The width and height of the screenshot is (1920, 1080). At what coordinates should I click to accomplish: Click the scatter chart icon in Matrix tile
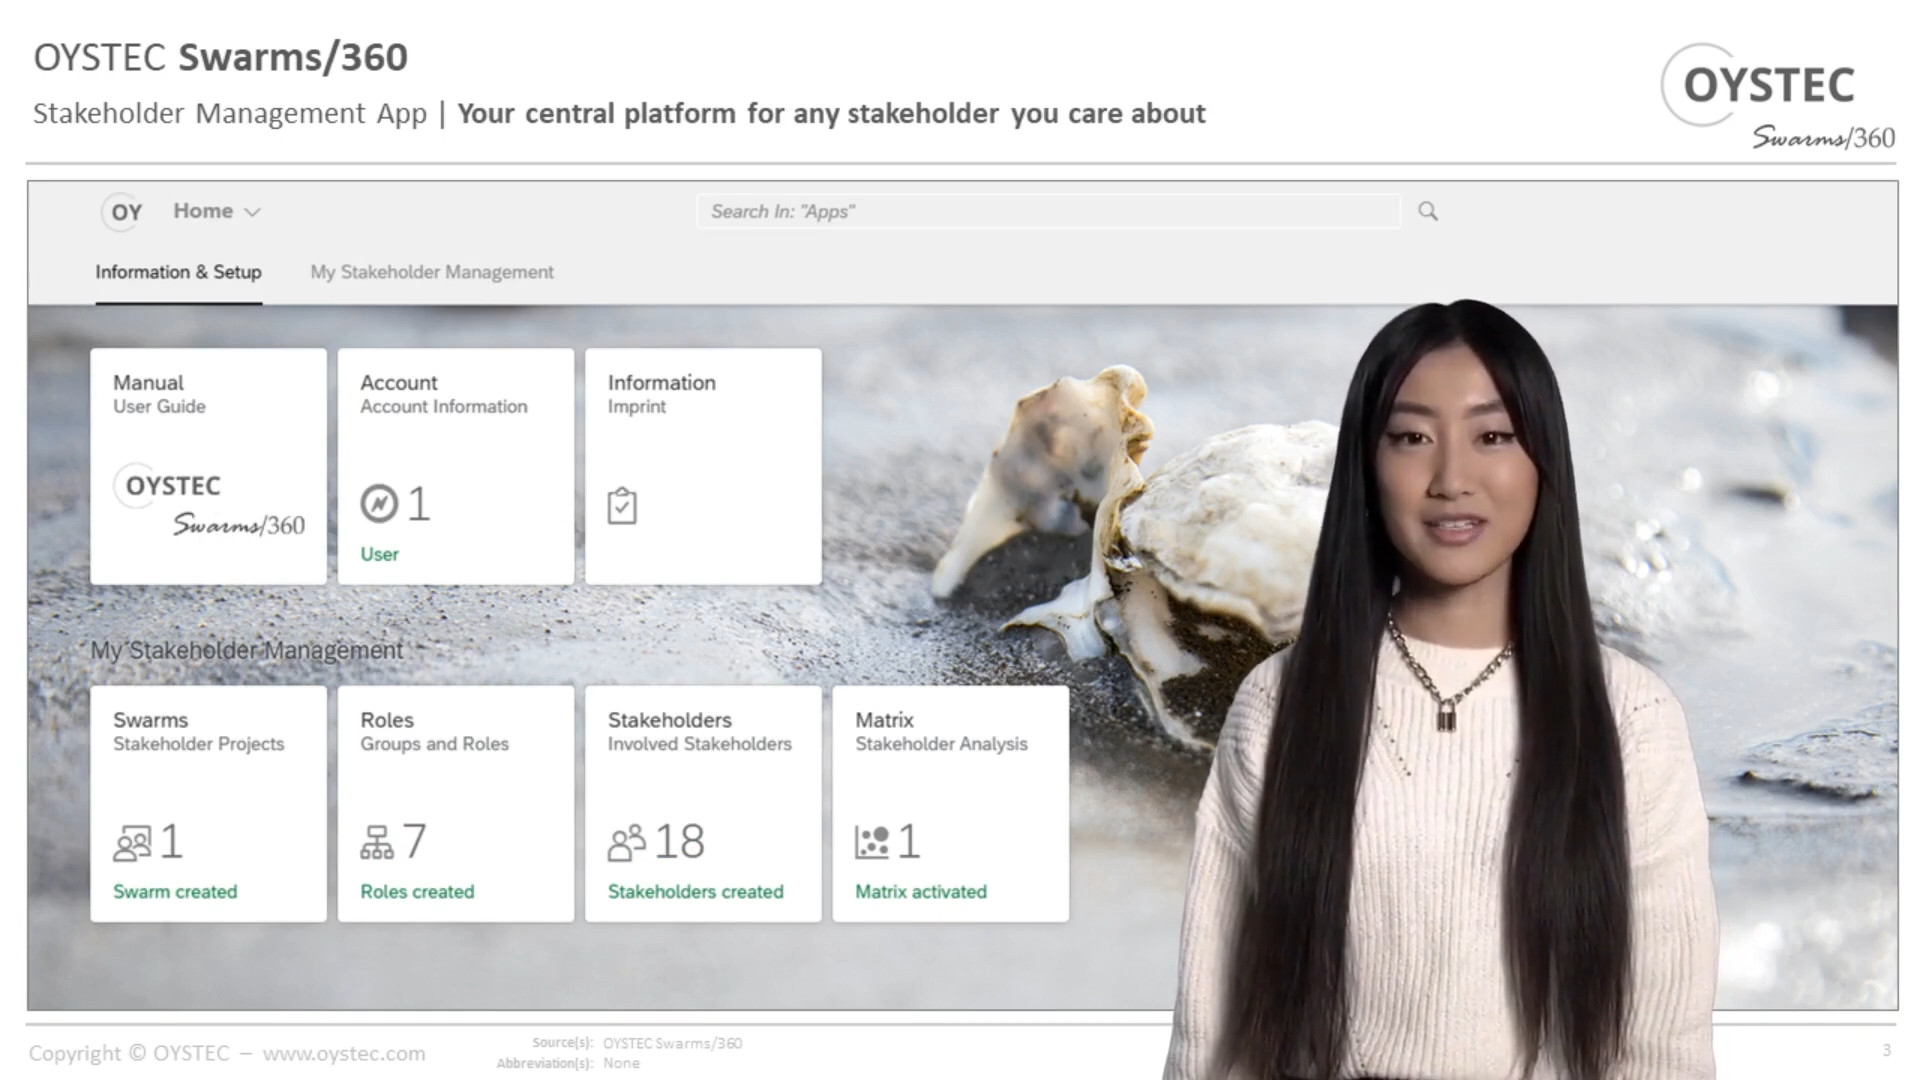872,843
